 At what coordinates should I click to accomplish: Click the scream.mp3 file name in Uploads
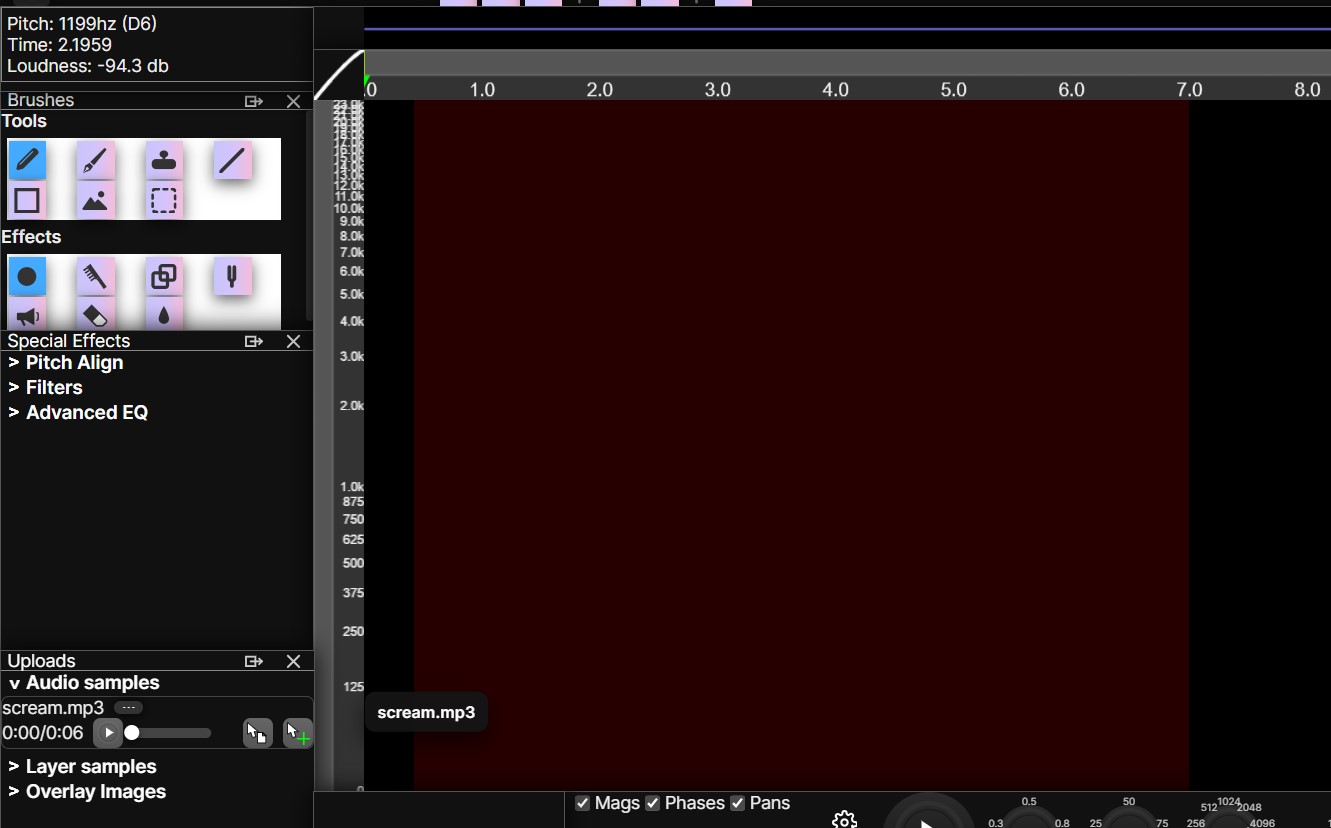click(x=53, y=708)
